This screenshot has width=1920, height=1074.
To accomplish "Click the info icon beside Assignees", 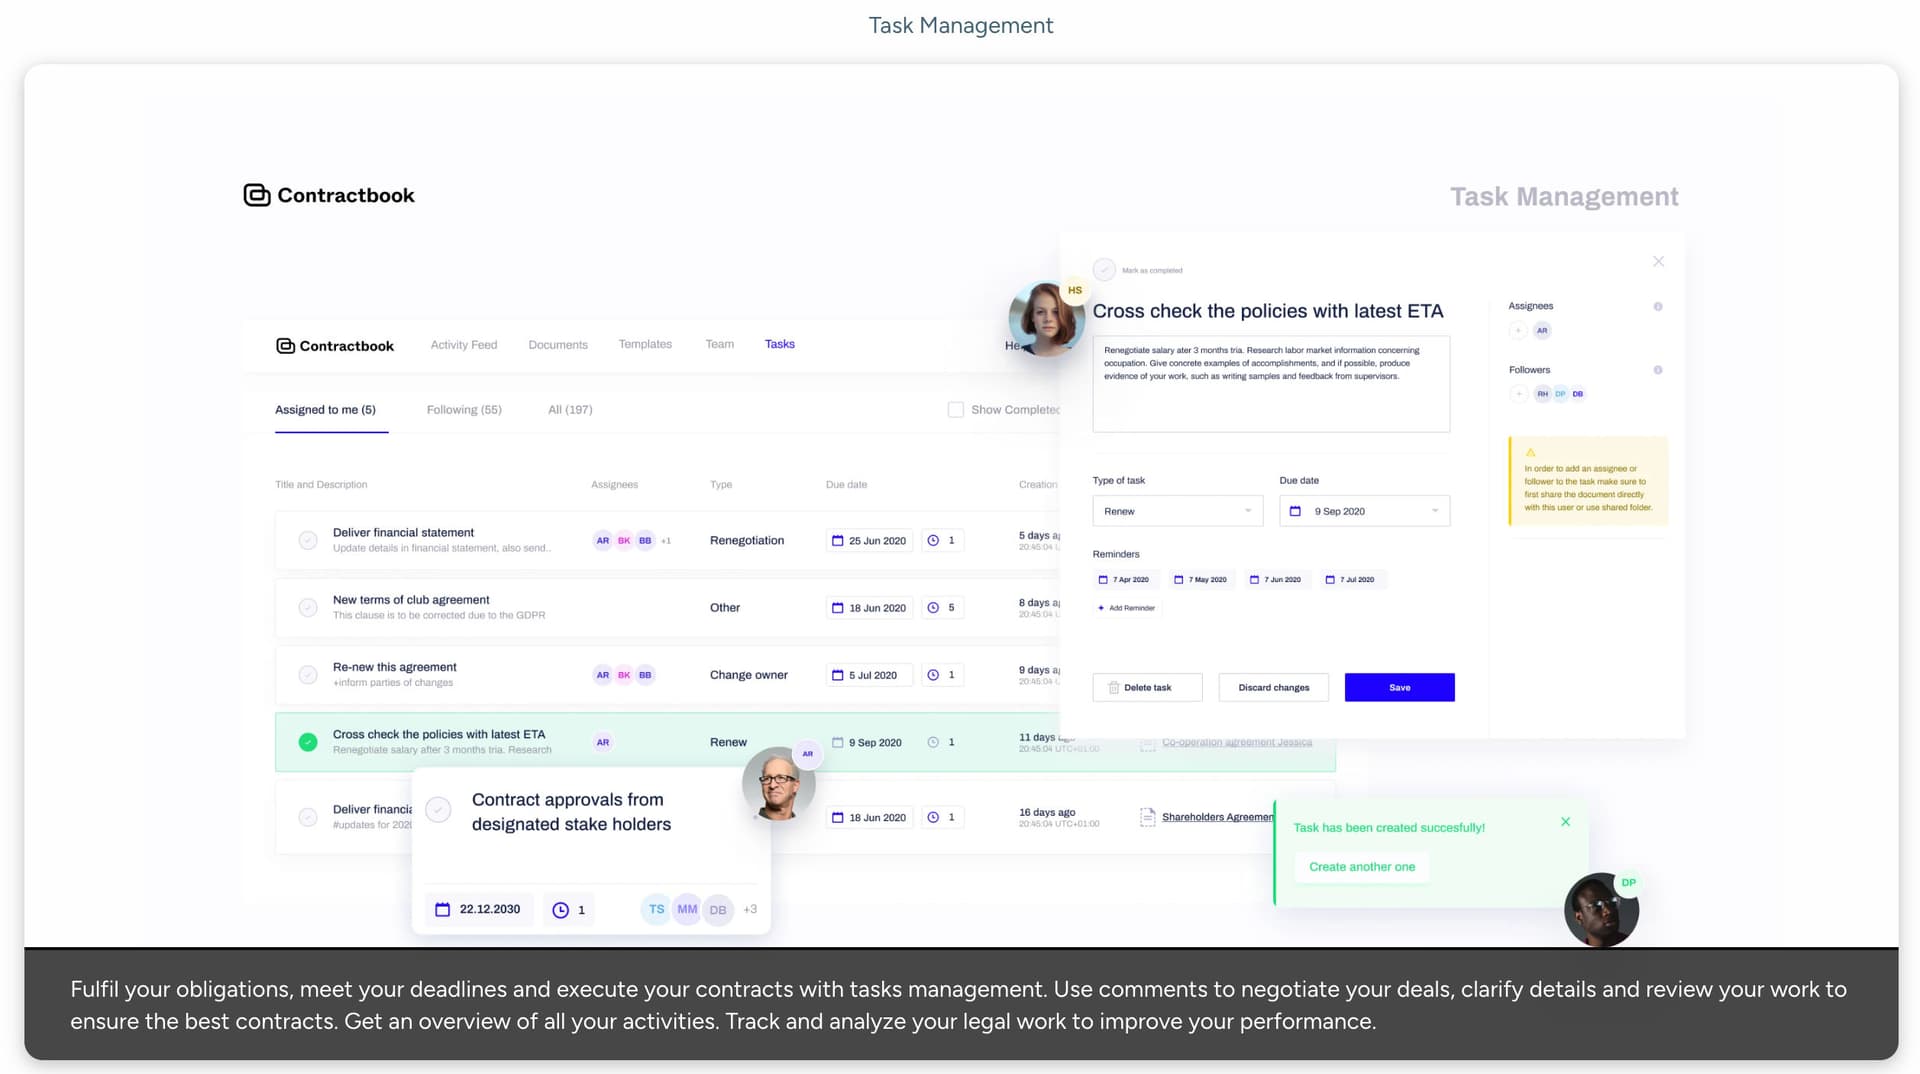I will pos(1658,307).
